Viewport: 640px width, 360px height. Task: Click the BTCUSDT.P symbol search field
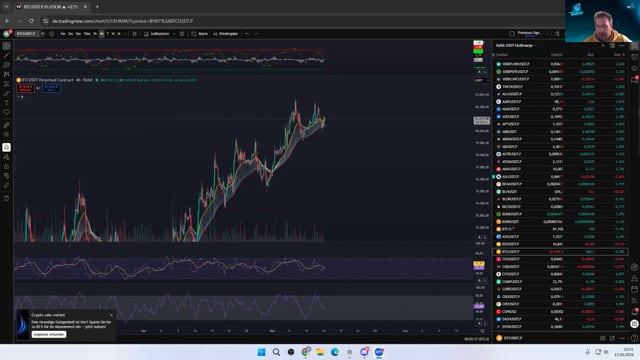click(x=29, y=34)
